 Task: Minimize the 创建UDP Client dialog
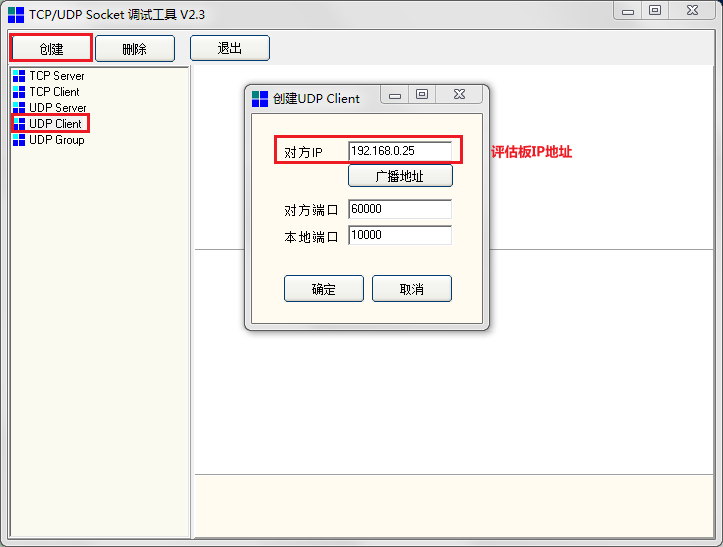tap(395, 95)
